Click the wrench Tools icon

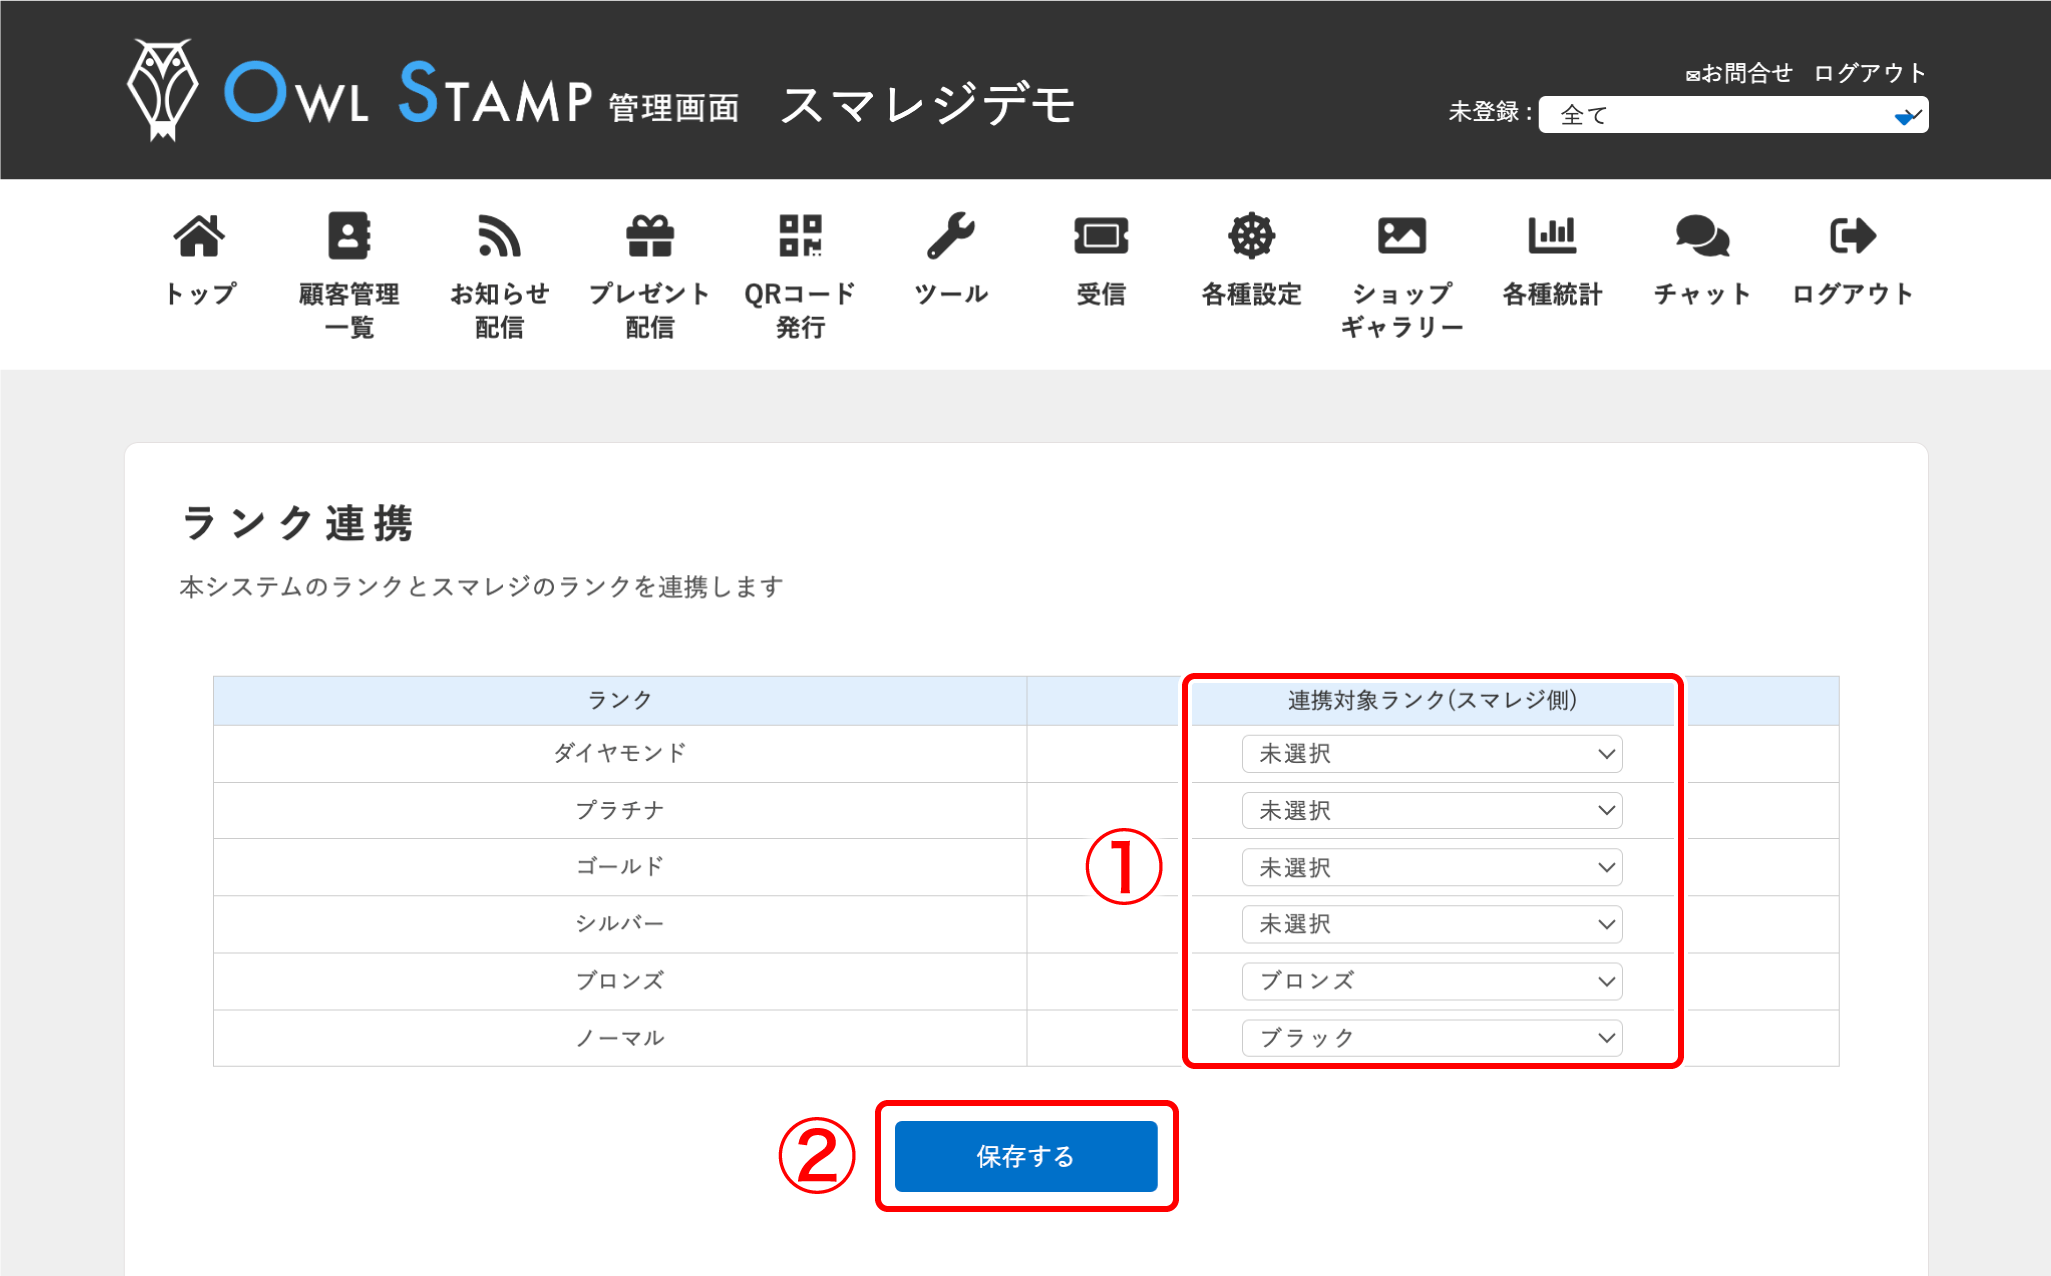tap(950, 237)
